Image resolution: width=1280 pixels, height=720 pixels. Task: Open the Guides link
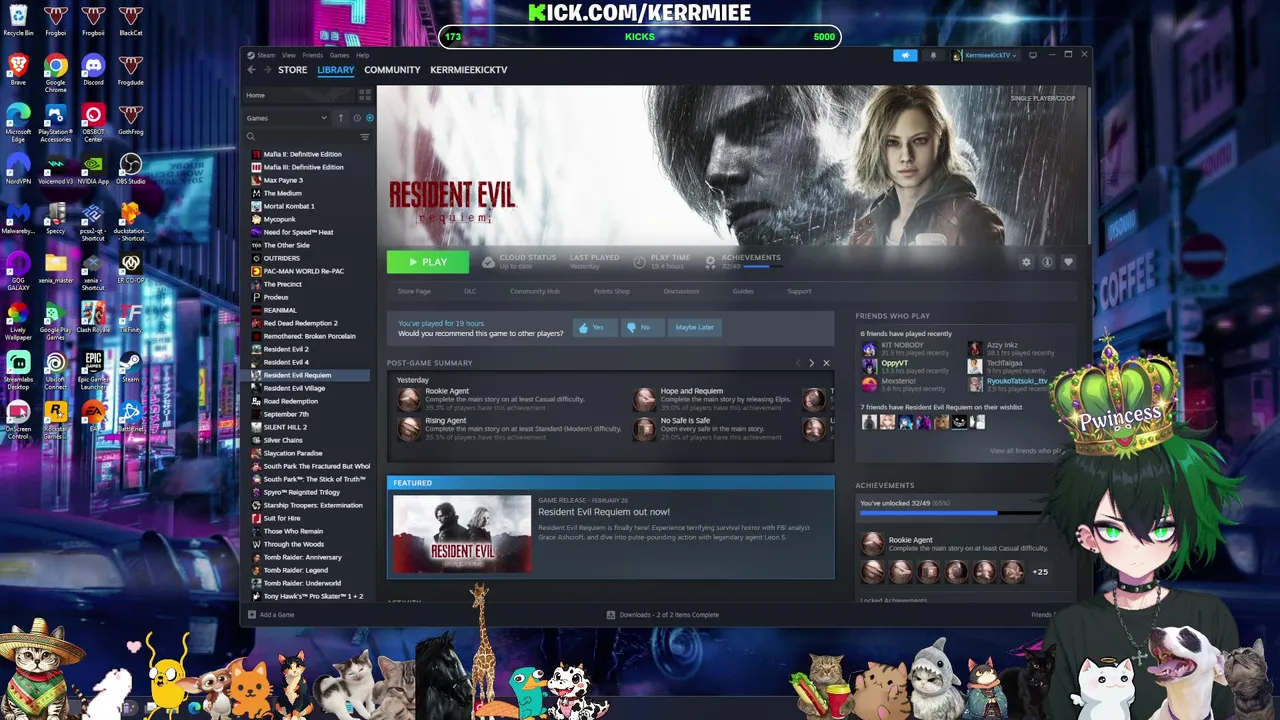pyautogui.click(x=743, y=291)
